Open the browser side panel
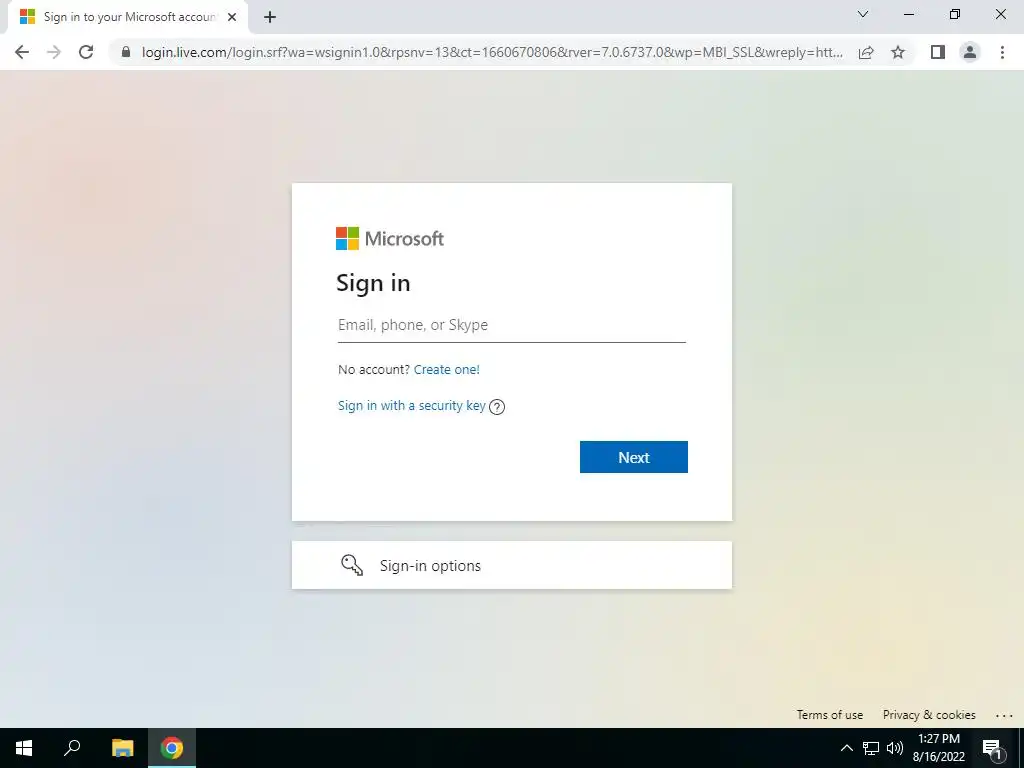Viewport: 1024px width, 768px height. click(938, 52)
